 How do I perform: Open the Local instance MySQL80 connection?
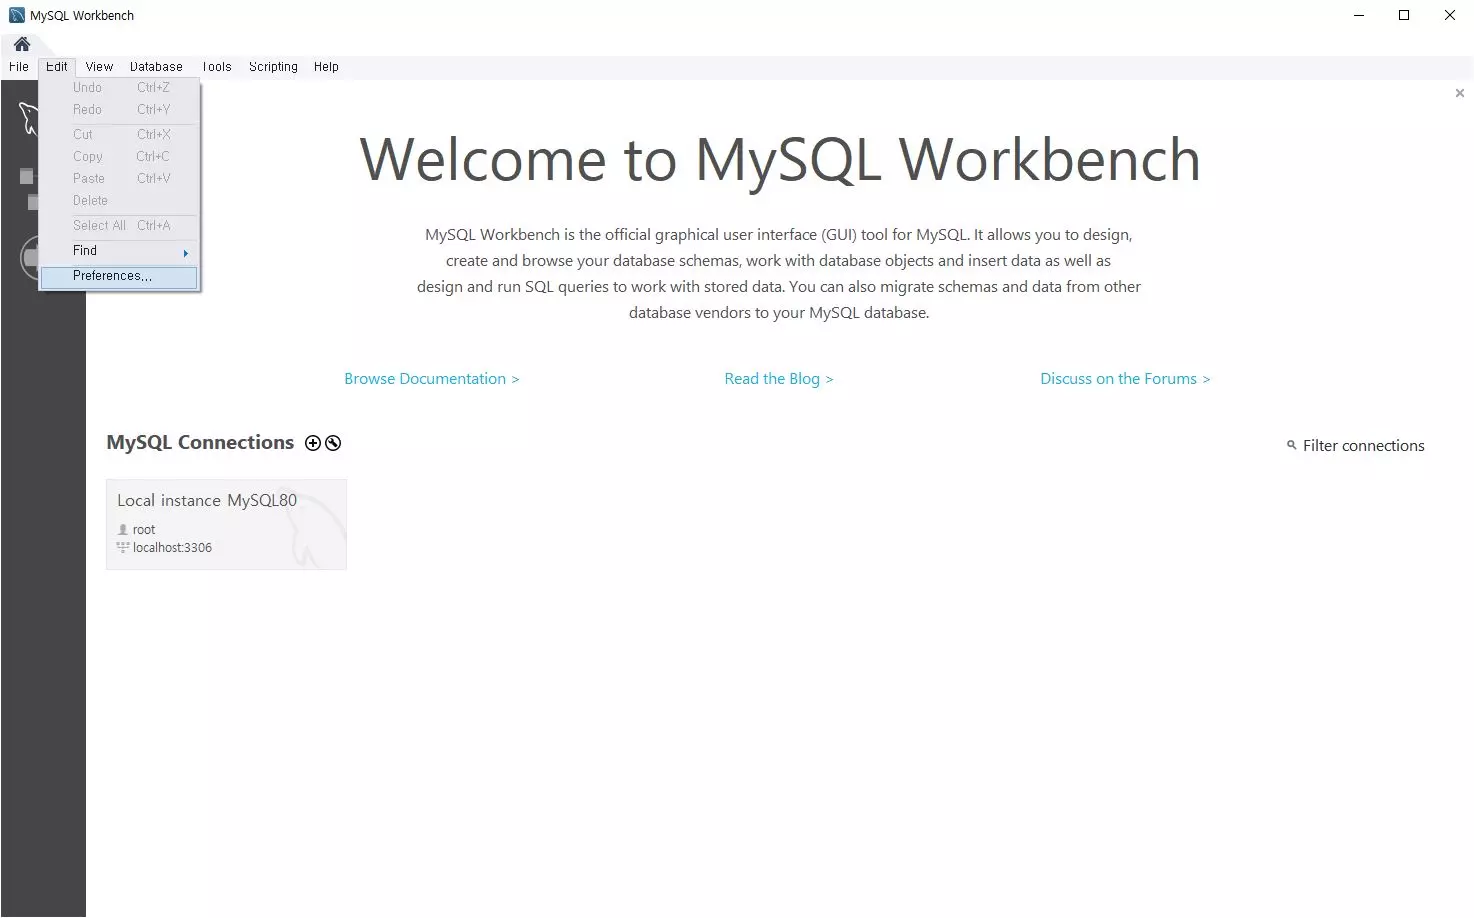pos(226,524)
